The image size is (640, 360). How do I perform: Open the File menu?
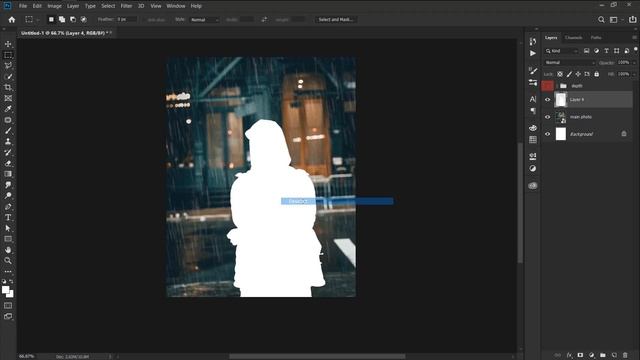[23, 6]
